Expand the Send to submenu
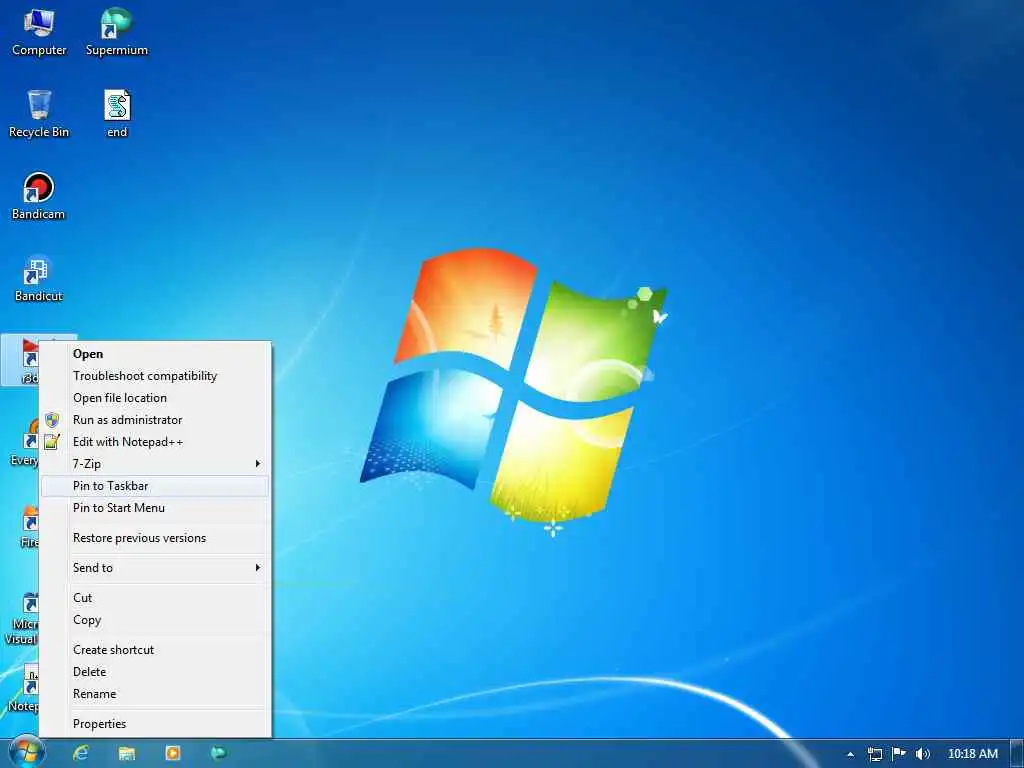Screen dimensions: 1024x768 click(x=155, y=568)
